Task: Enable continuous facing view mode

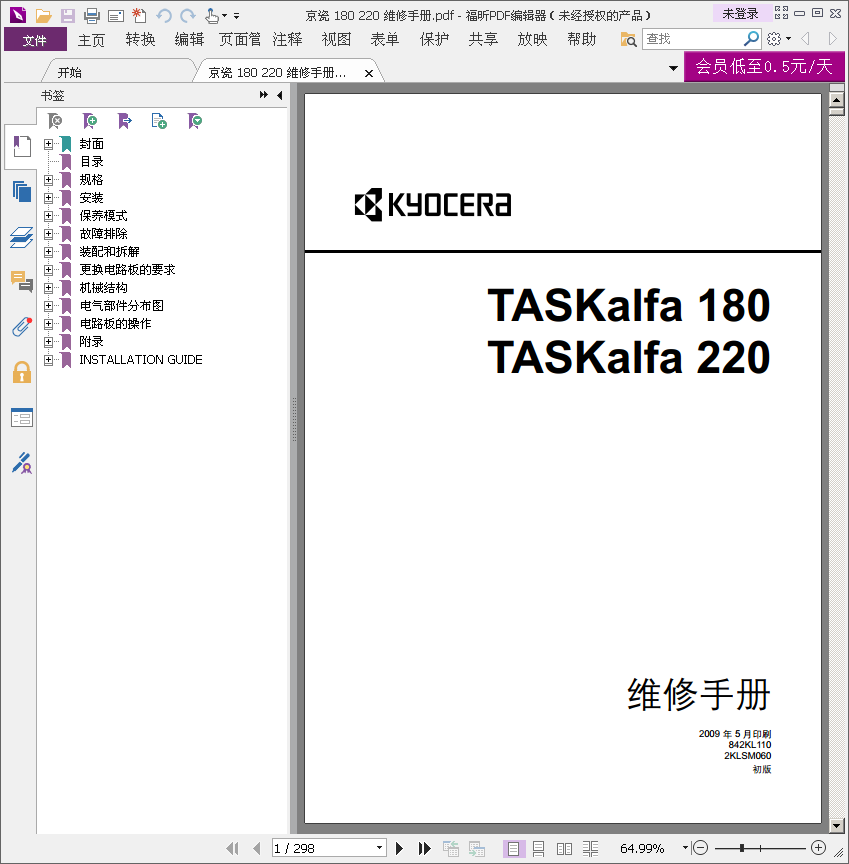Action: click(590, 849)
